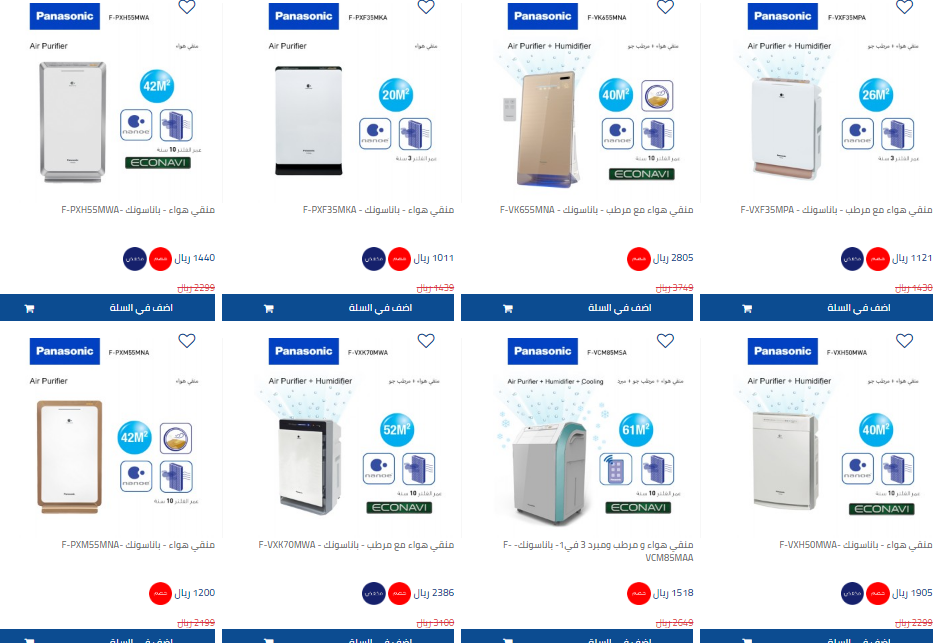Screen dimensions: 951x643
Task: Click cart icon under F-VK655MNA purifier
Action: [508, 308]
